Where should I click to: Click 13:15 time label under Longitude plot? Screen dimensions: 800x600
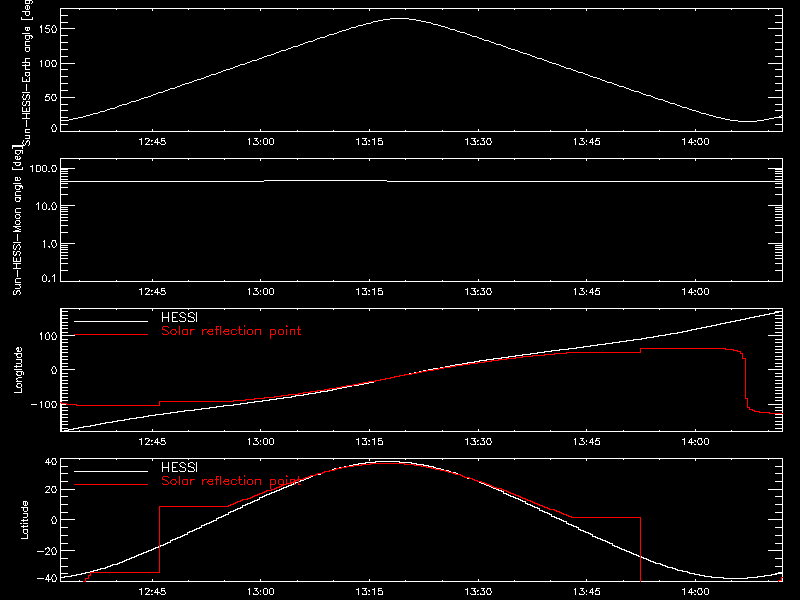pyautogui.click(x=369, y=442)
